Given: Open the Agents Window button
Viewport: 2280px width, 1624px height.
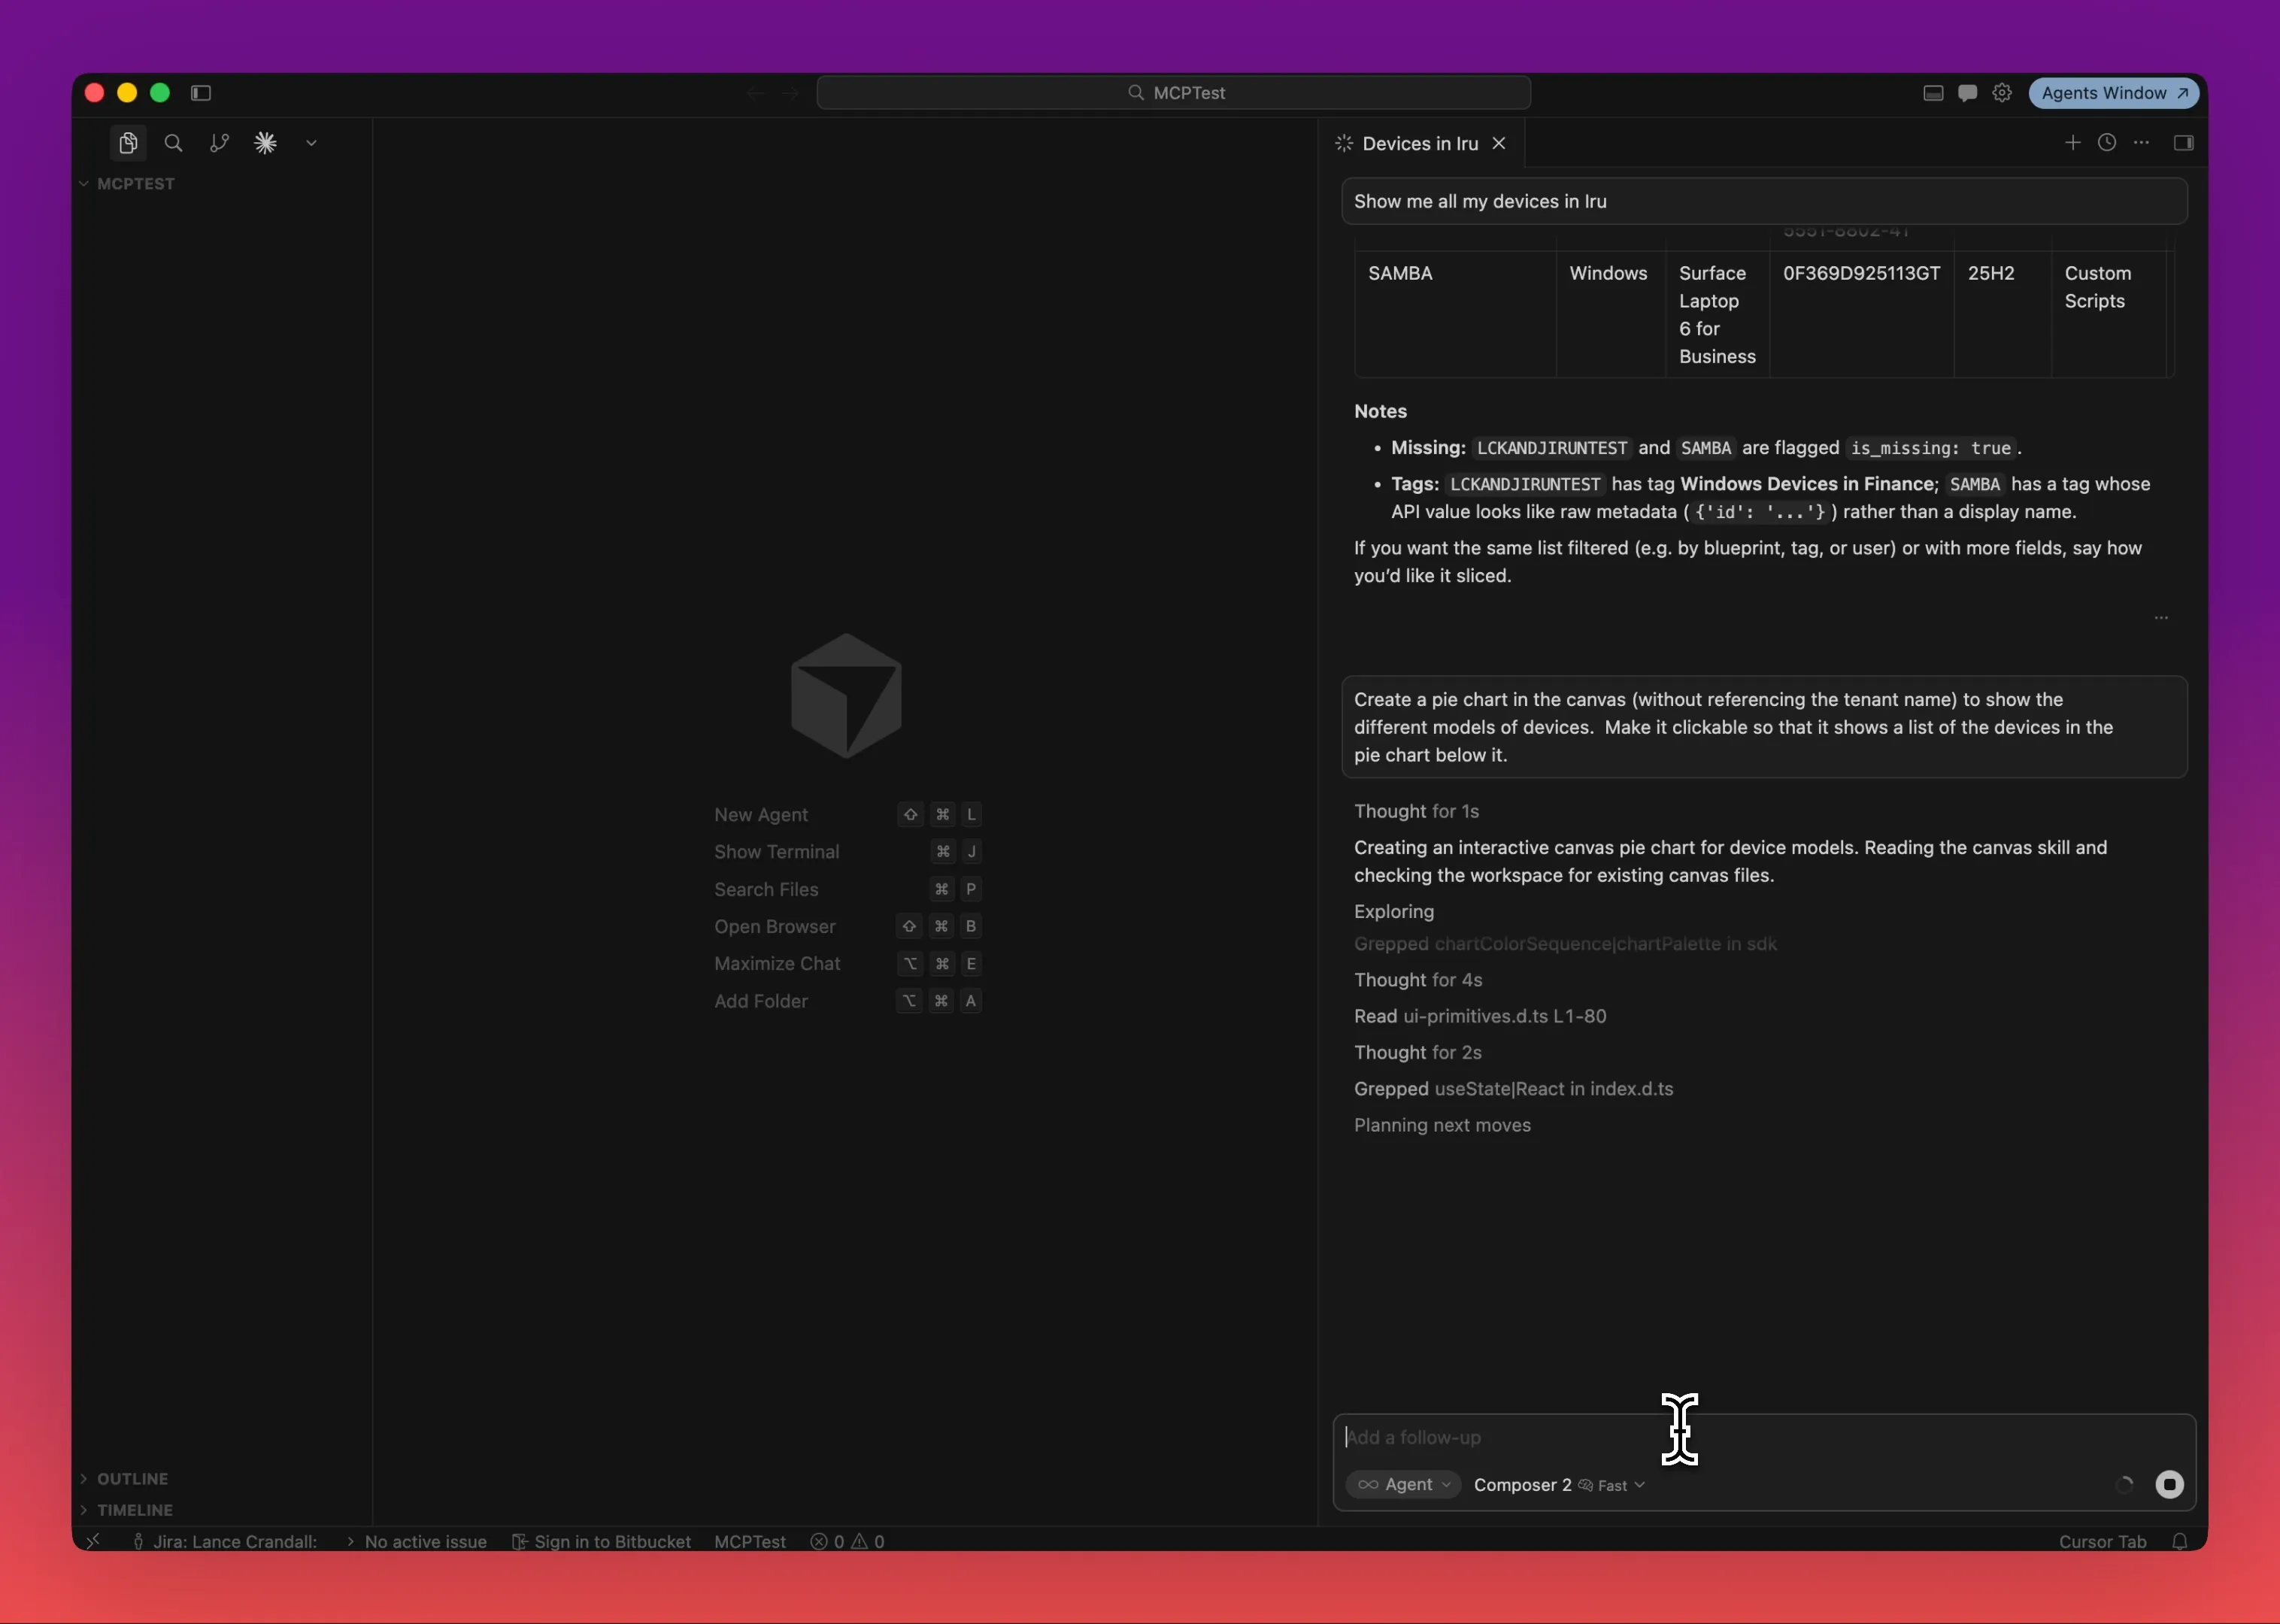Looking at the screenshot, I should coord(2113,93).
